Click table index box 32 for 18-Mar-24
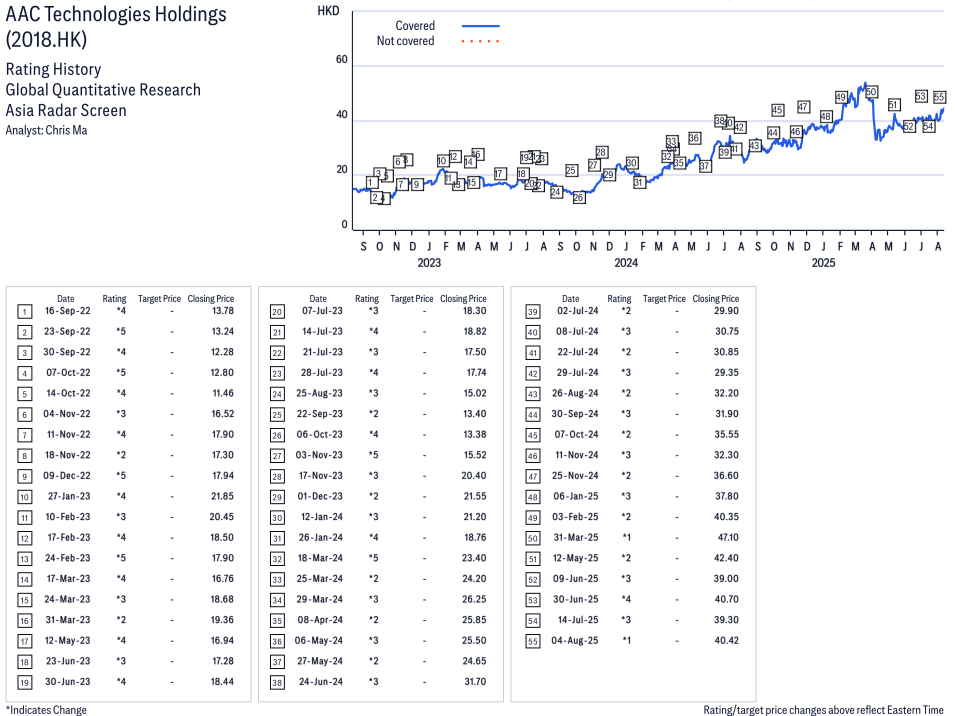 coord(277,560)
